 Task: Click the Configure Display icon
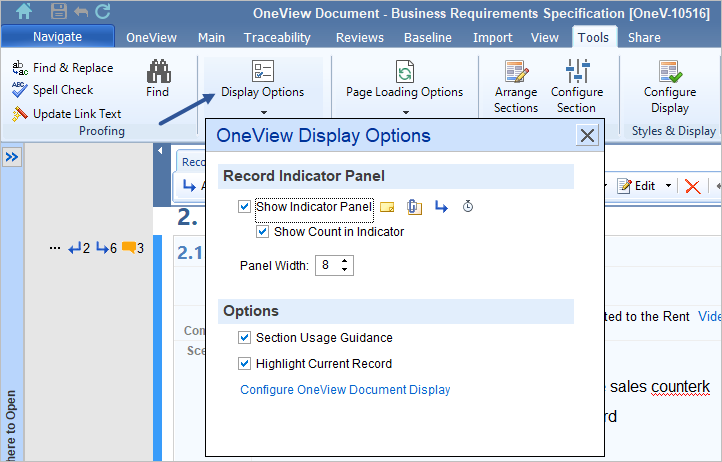click(x=670, y=71)
